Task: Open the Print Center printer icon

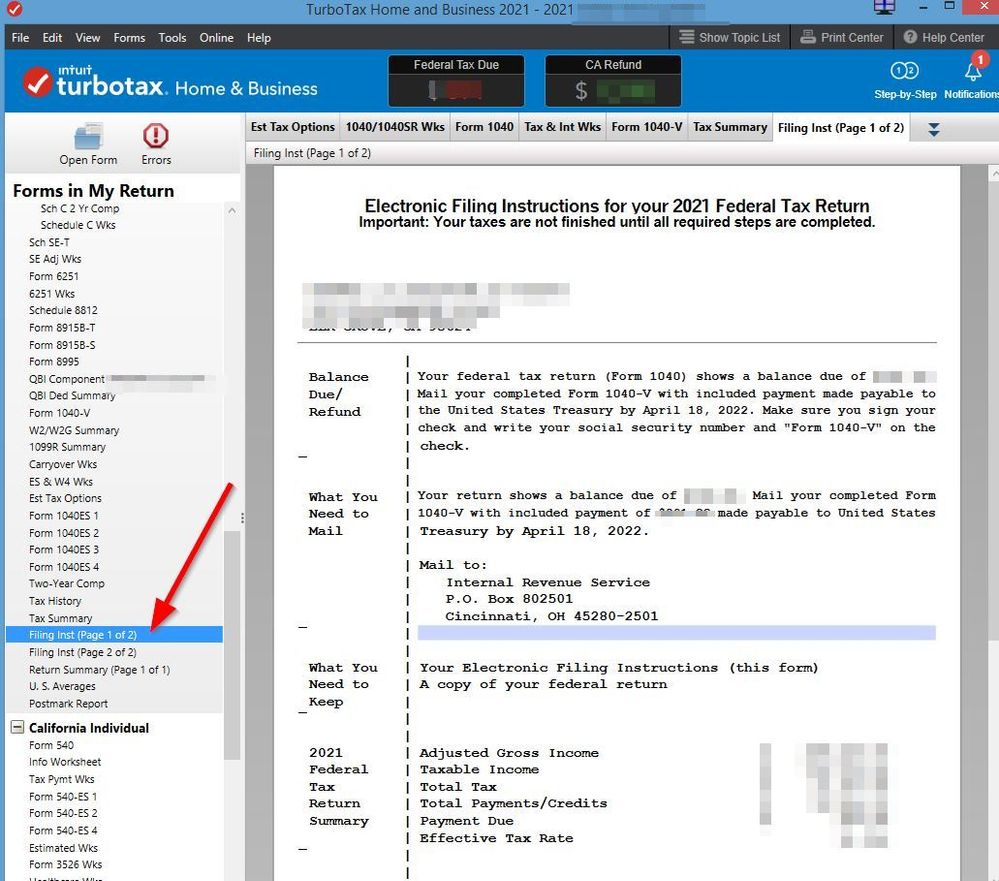Action: click(x=808, y=37)
